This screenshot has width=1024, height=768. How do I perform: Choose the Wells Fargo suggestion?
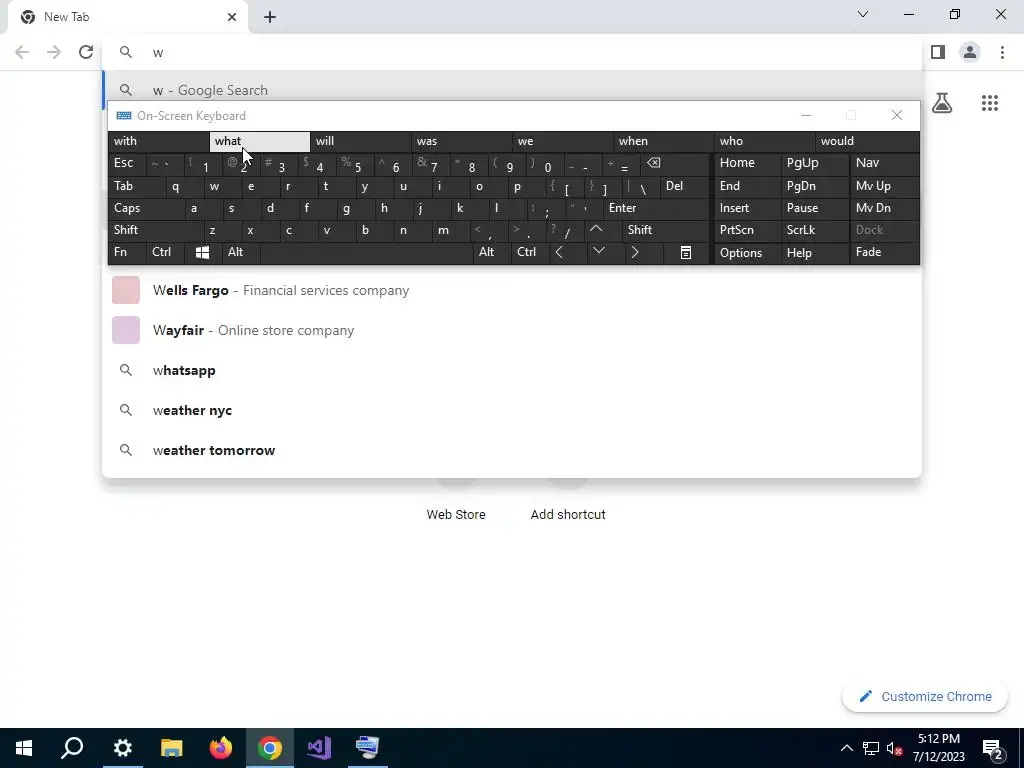[513, 290]
